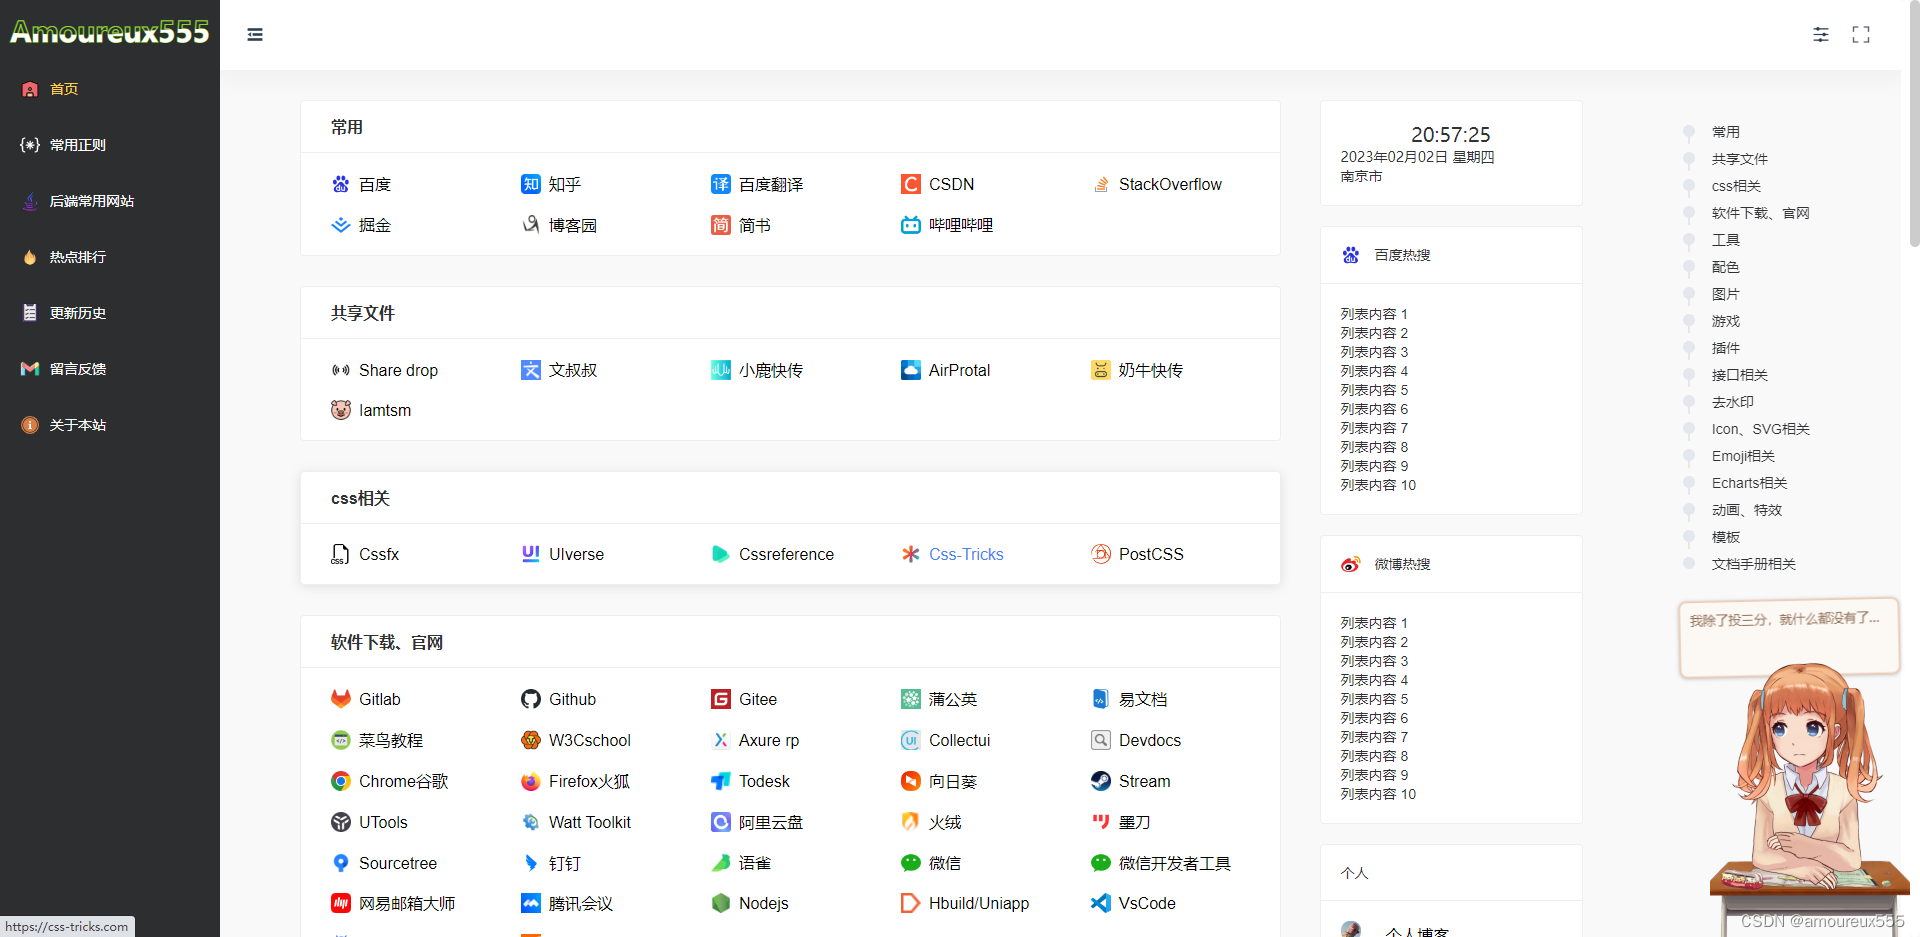Click the Github octocat icon
Screen dimensions: 1920x937
pyautogui.click(x=531, y=699)
